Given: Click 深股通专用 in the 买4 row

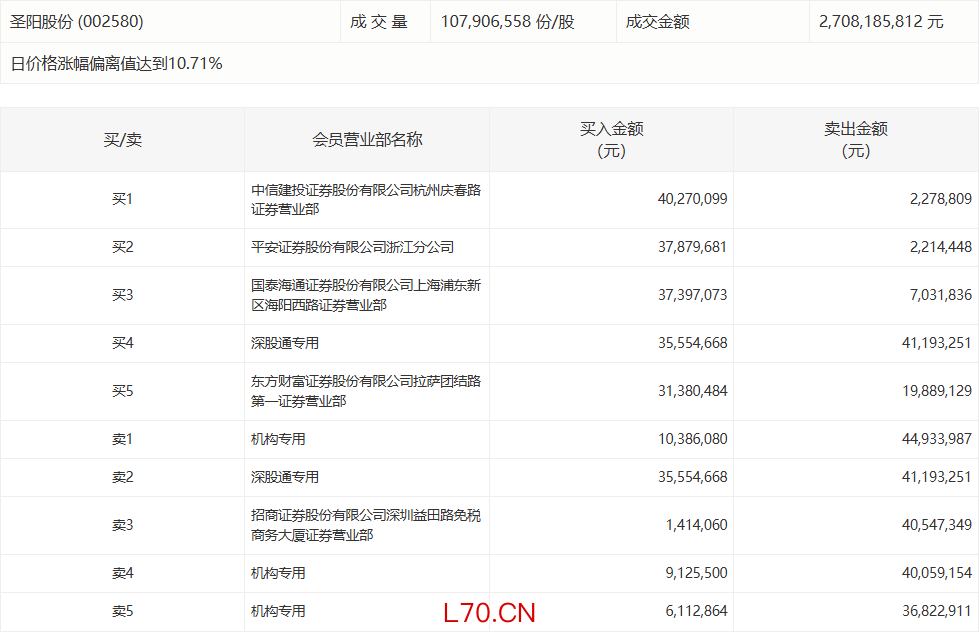Looking at the screenshot, I should tap(285, 343).
